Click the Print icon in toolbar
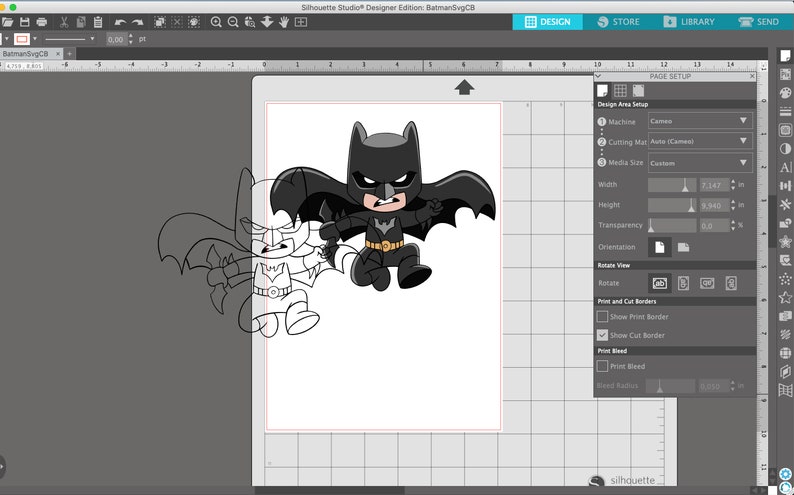Image resolution: width=794 pixels, height=495 pixels. 42,22
